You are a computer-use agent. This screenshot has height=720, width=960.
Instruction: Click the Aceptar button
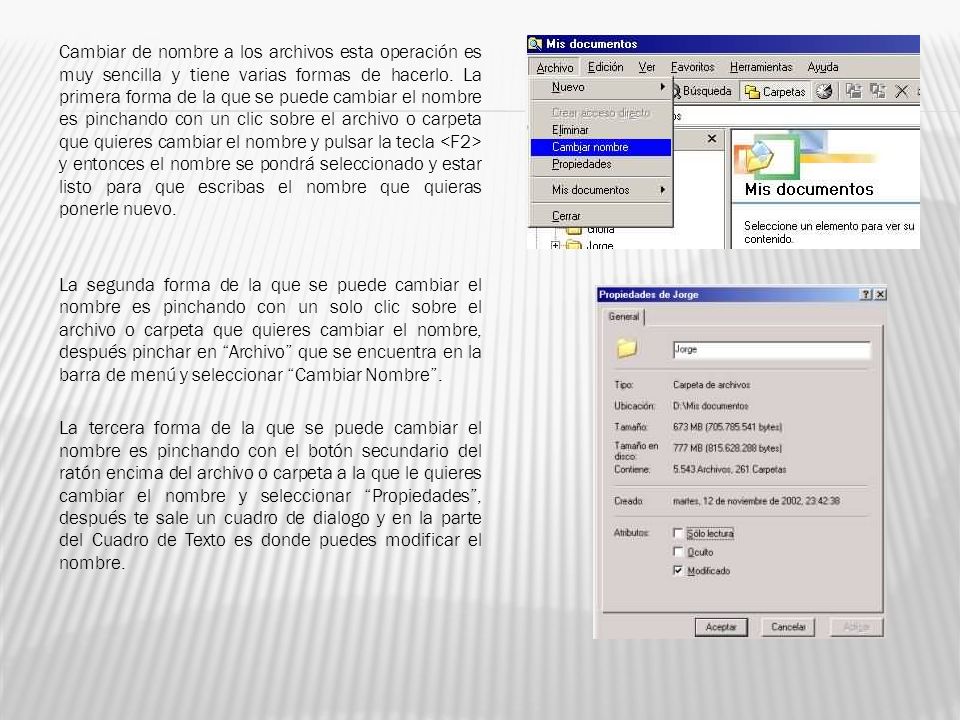(x=721, y=627)
